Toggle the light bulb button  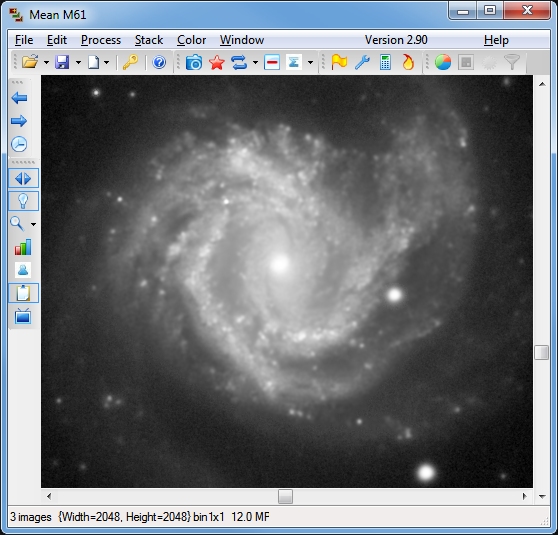[23, 201]
